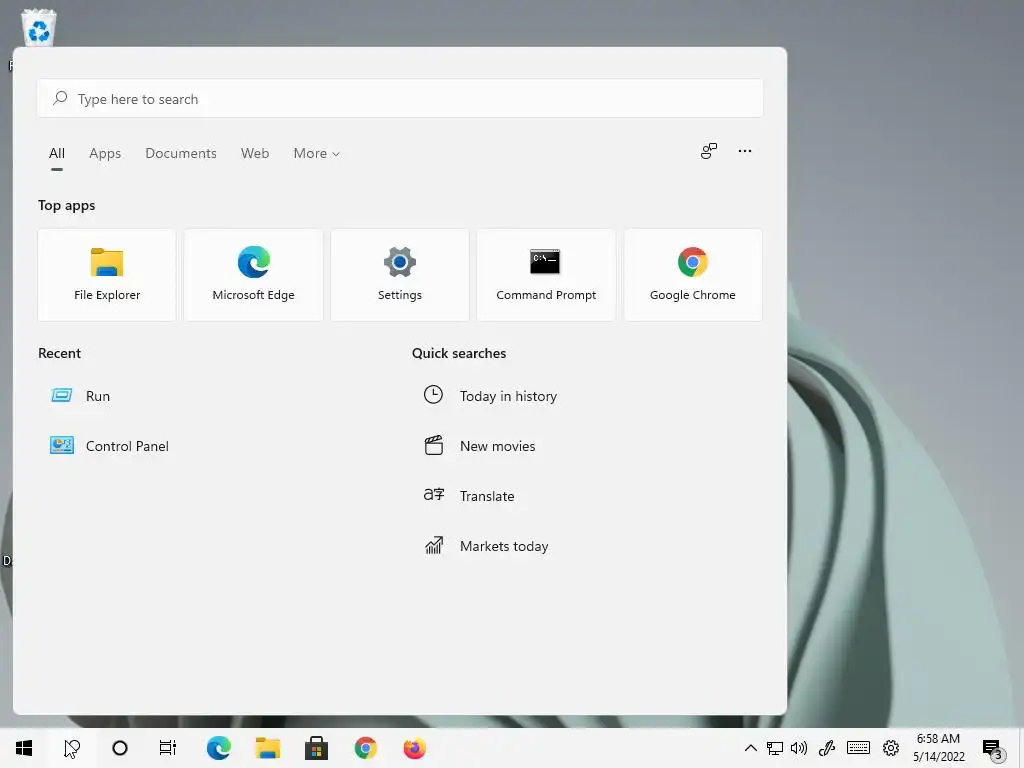Open Settings tile in Top apps

400,275
